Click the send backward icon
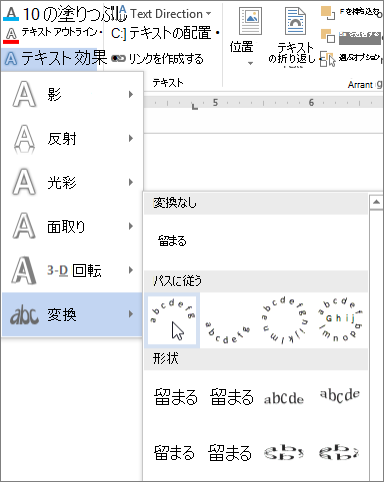Image resolution: width=384 pixels, height=482 pixels. (x=328, y=36)
